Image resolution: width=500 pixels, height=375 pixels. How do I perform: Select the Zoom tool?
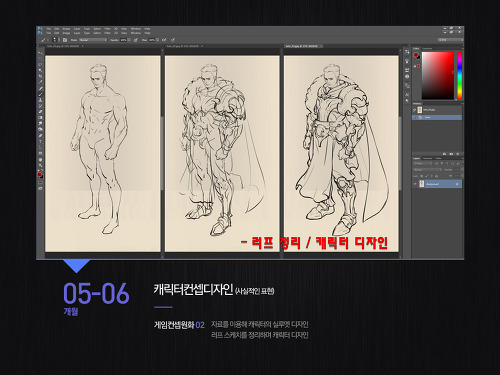(x=41, y=165)
